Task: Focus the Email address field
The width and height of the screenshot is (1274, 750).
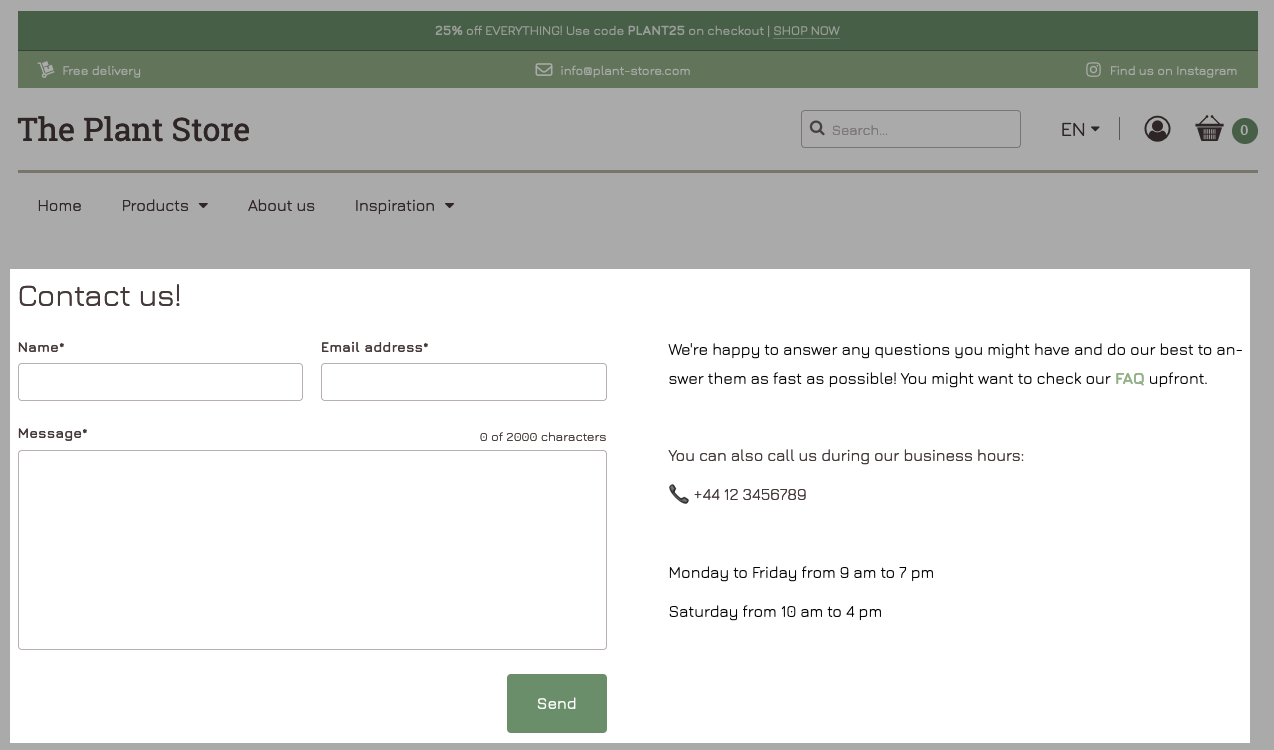Action: click(x=463, y=382)
